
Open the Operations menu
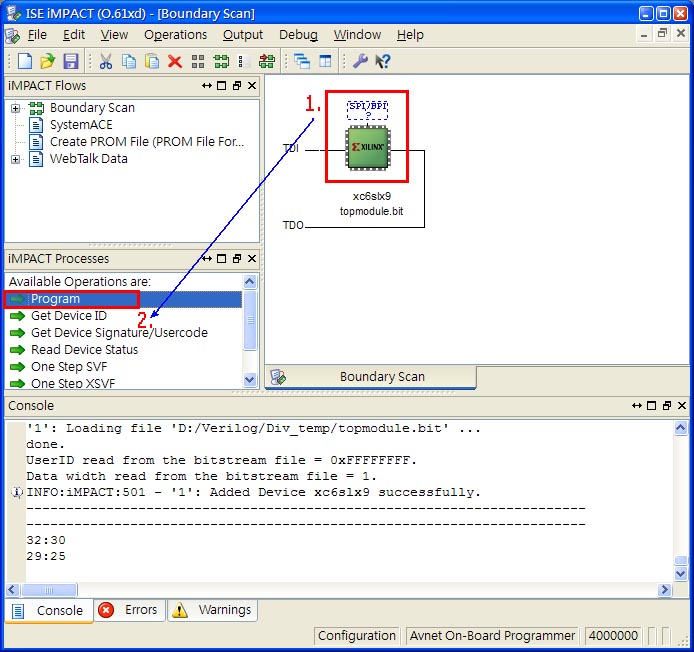(x=176, y=35)
